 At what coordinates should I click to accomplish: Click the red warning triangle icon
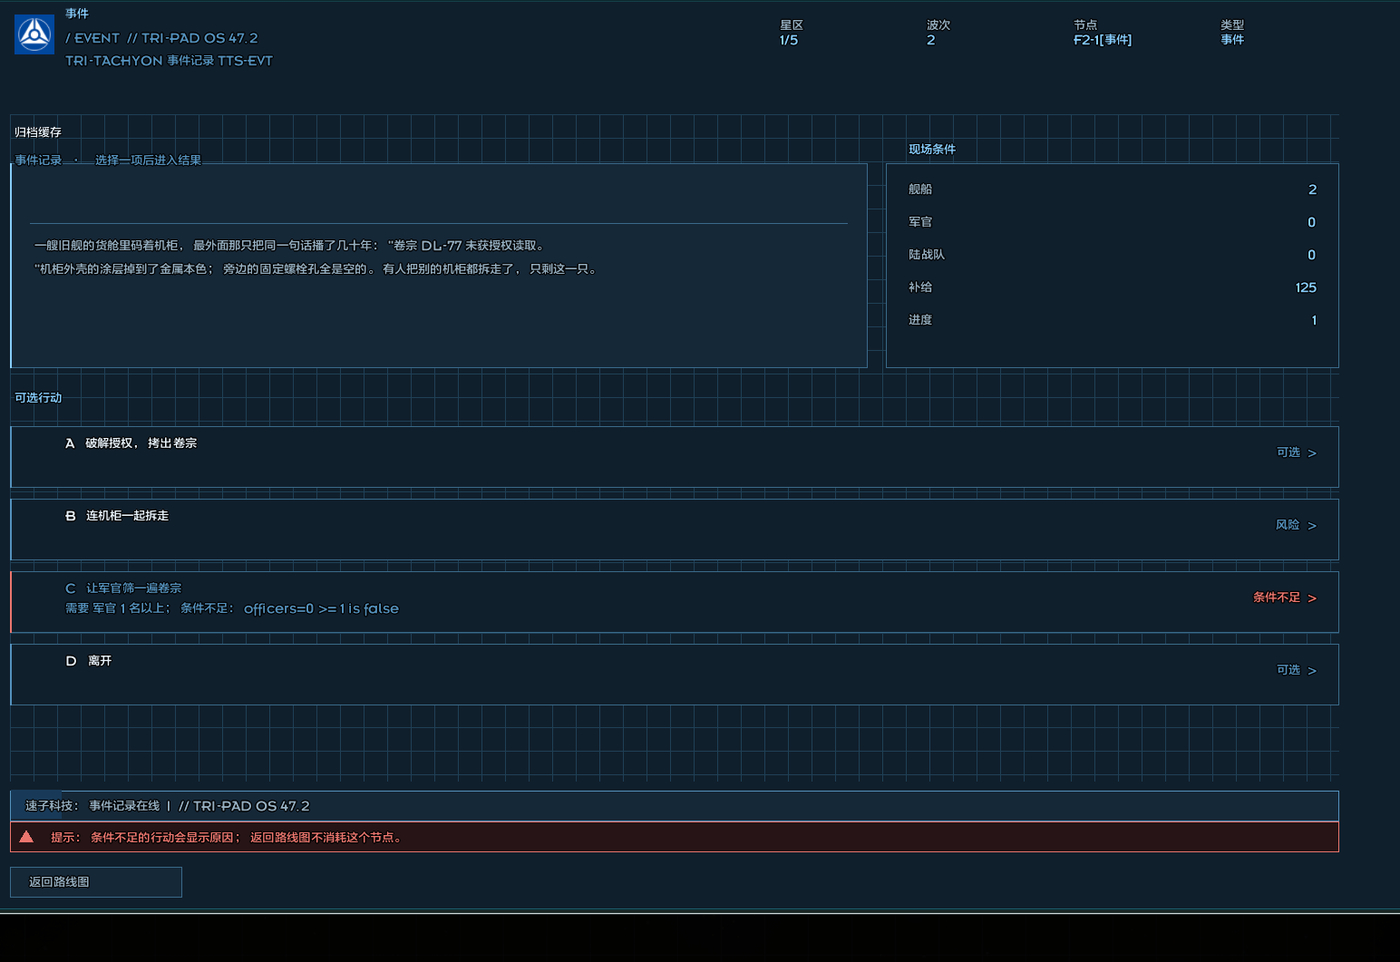pyautogui.click(x=26, y=837)
